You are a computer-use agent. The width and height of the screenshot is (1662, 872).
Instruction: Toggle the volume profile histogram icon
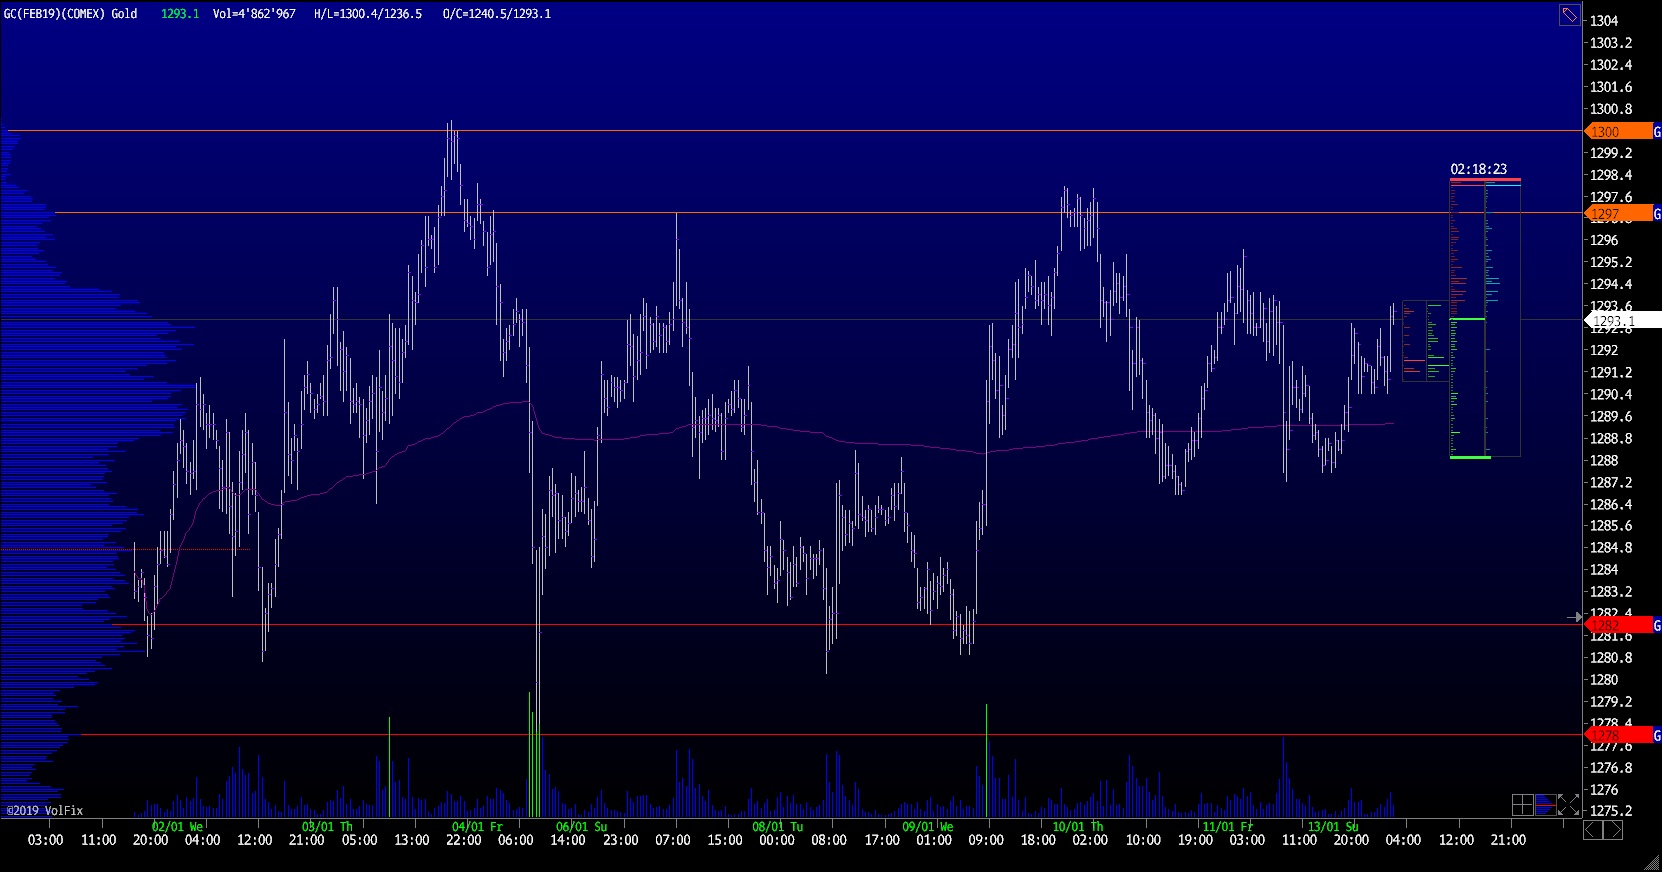pos(1545,805)
